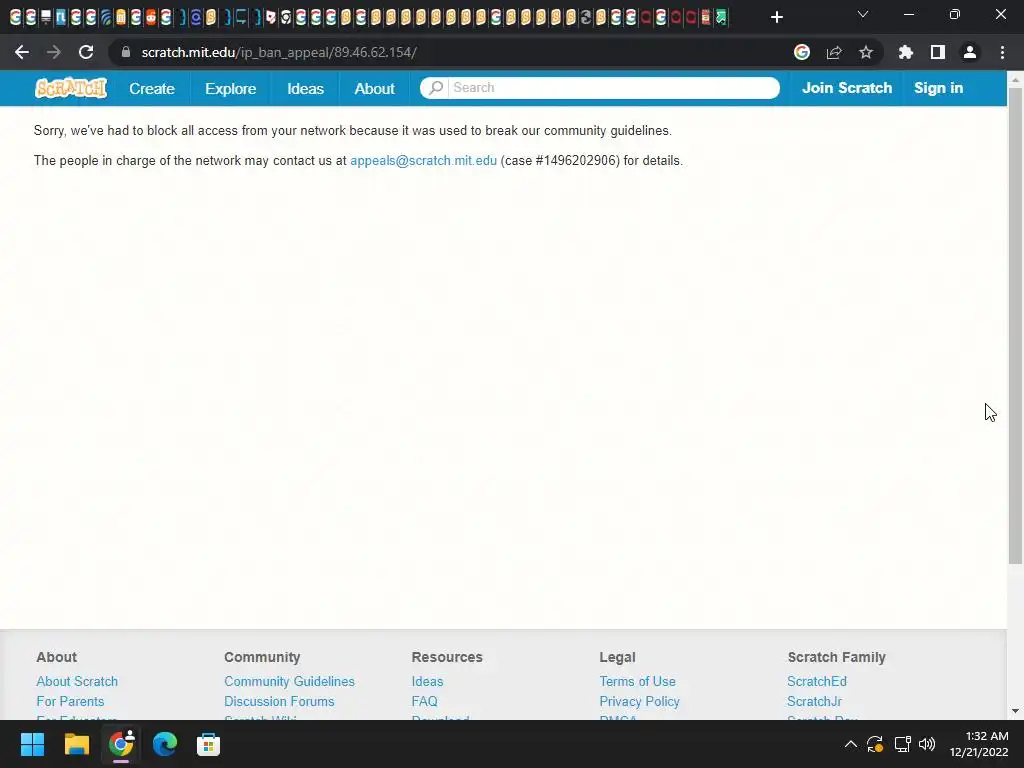Viewport: 1024px width, 768px height.
Task: Go back using the browser back arrow
Action: [x=22, y=52]
